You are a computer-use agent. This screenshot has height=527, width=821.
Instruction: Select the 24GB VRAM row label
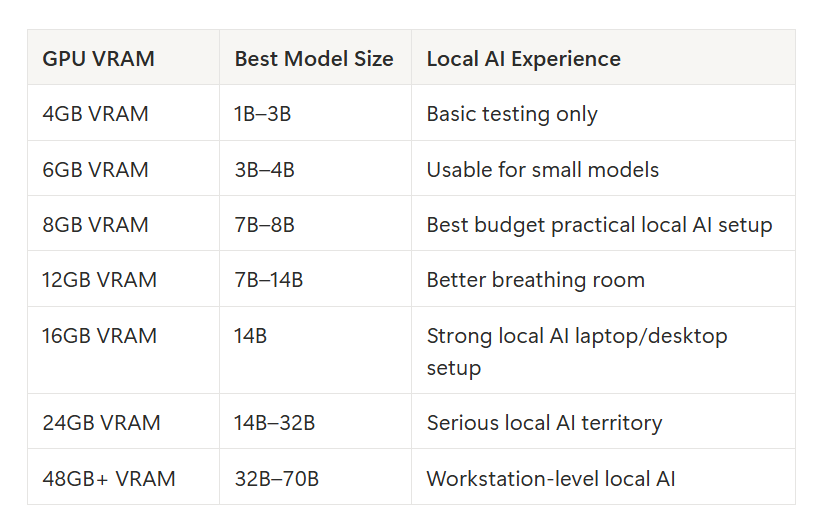101,423
